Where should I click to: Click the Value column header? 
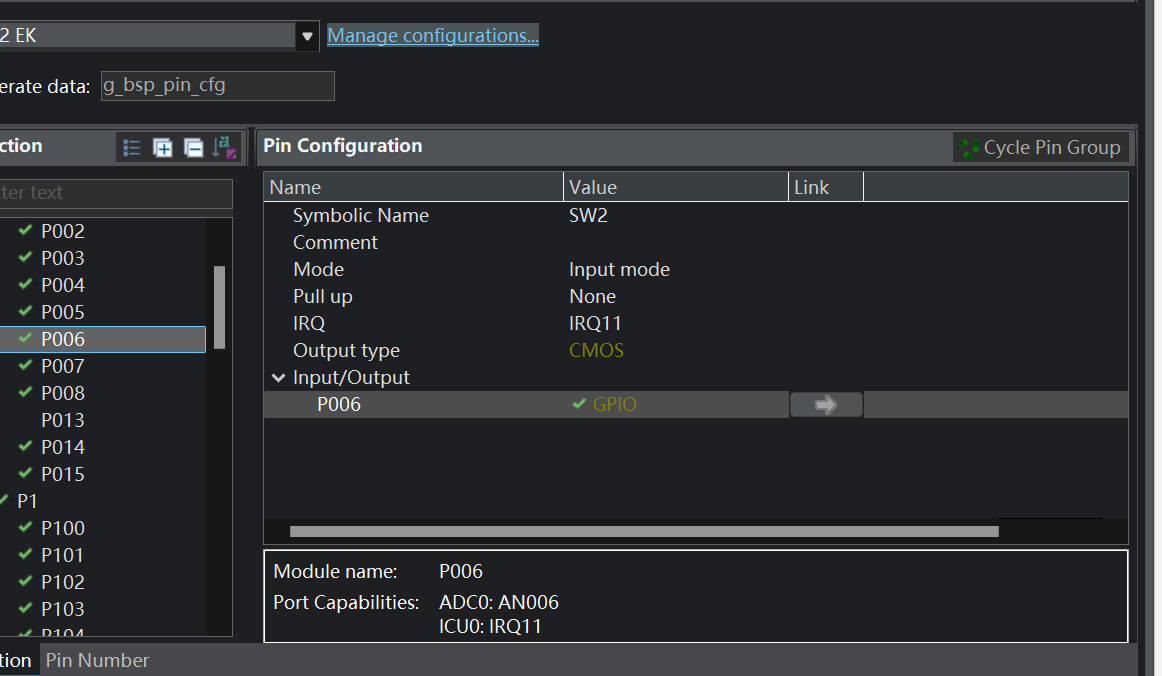coord(676,188)
